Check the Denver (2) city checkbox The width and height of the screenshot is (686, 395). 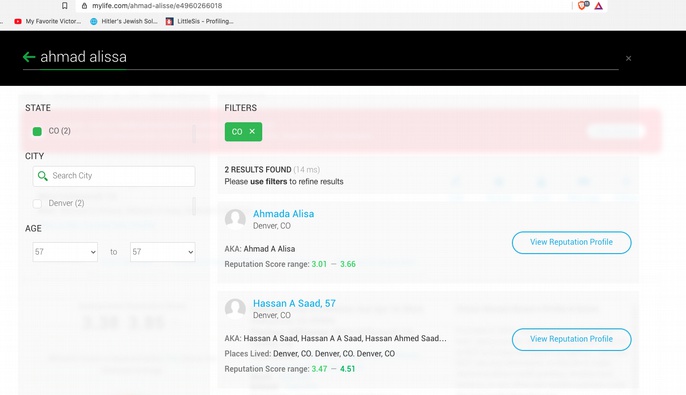click(37, 203)
